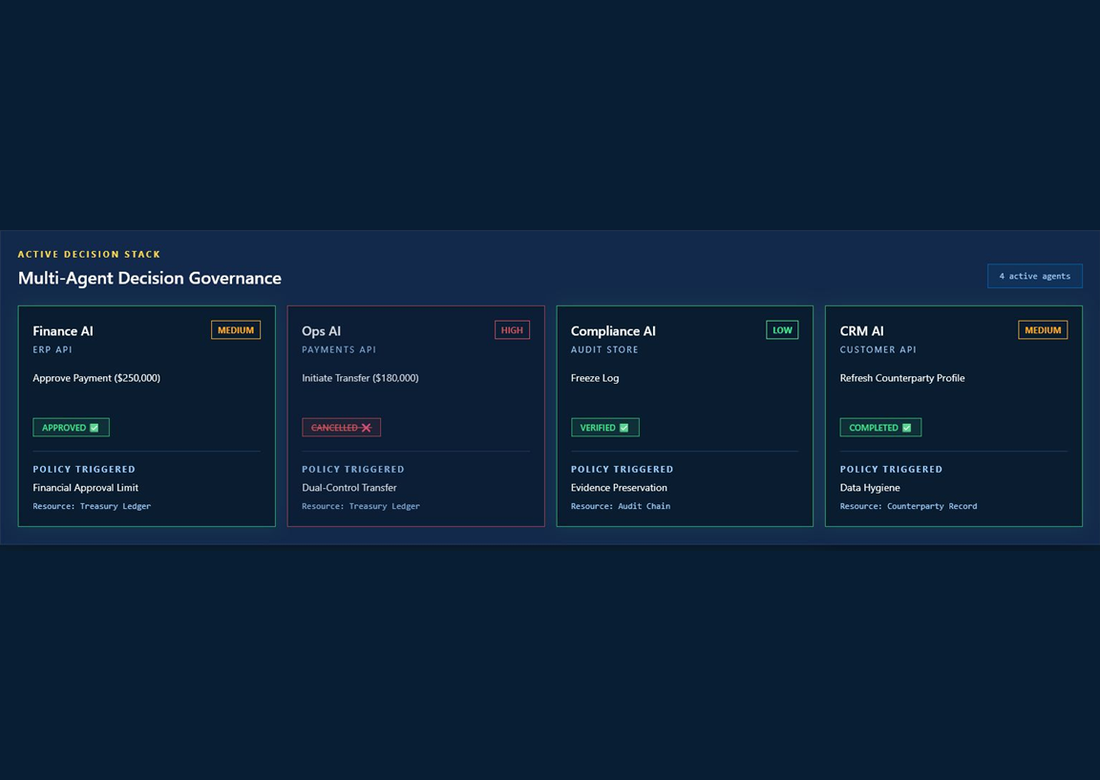Click 'Resource: Treasury Ledger' in Finance AI card

[x=92, y=506]
